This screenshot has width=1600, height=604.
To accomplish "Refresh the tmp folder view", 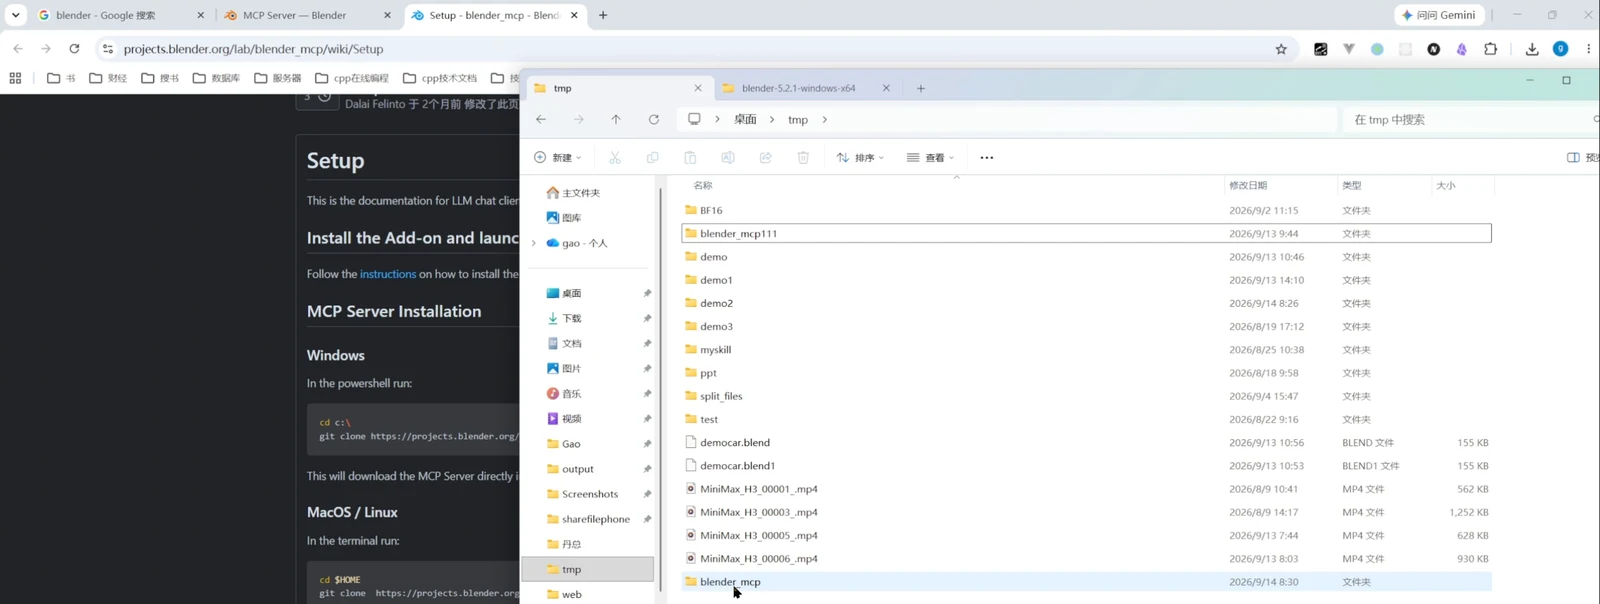I will click(x=654, y=119).
